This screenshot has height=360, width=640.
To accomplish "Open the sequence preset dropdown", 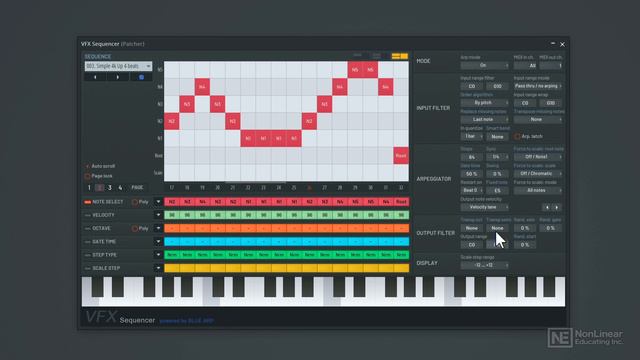I will click(118, 66).
